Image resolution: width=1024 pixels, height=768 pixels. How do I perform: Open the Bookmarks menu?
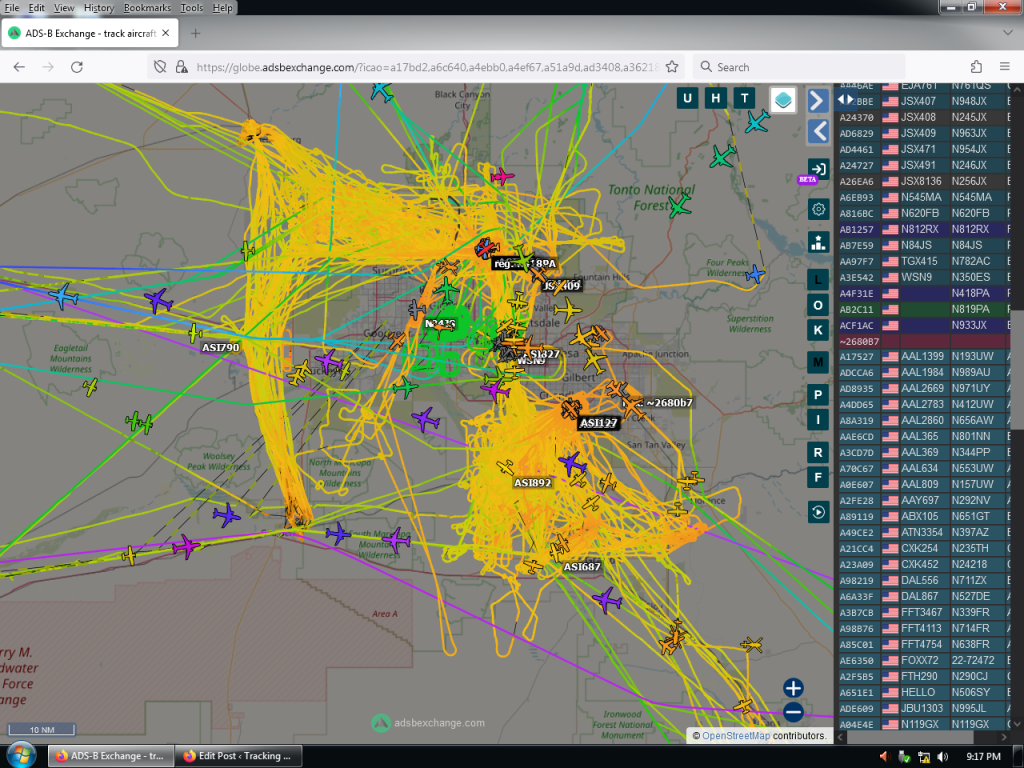(147, 8)
